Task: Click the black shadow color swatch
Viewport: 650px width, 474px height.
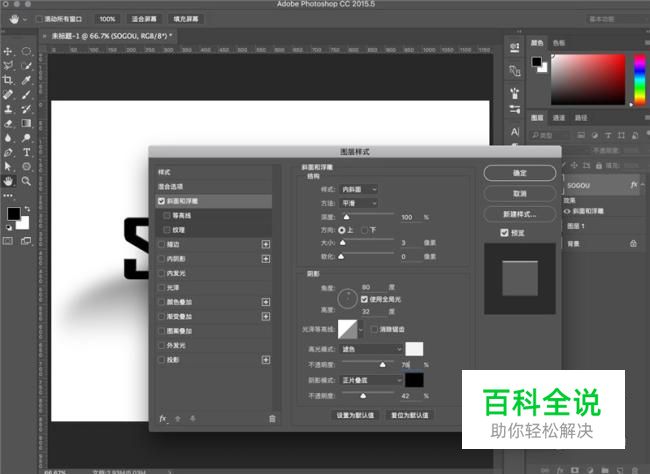Action: coord(414,380)
